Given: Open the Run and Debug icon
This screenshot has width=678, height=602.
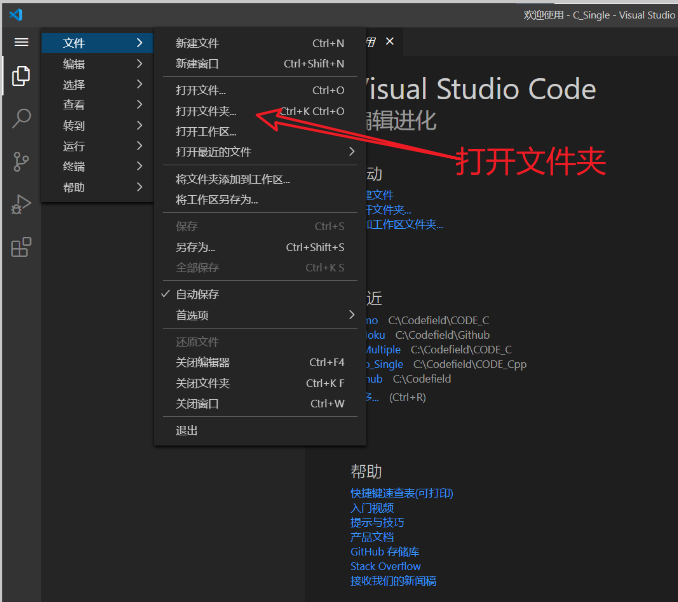Looking at the screenshot, I should tap(21, 204).
